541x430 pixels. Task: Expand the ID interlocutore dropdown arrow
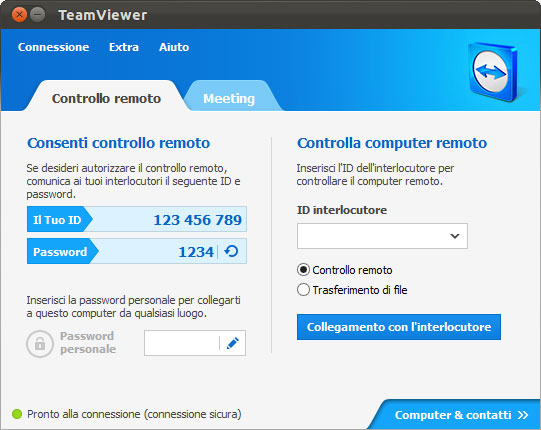(455, 236)
